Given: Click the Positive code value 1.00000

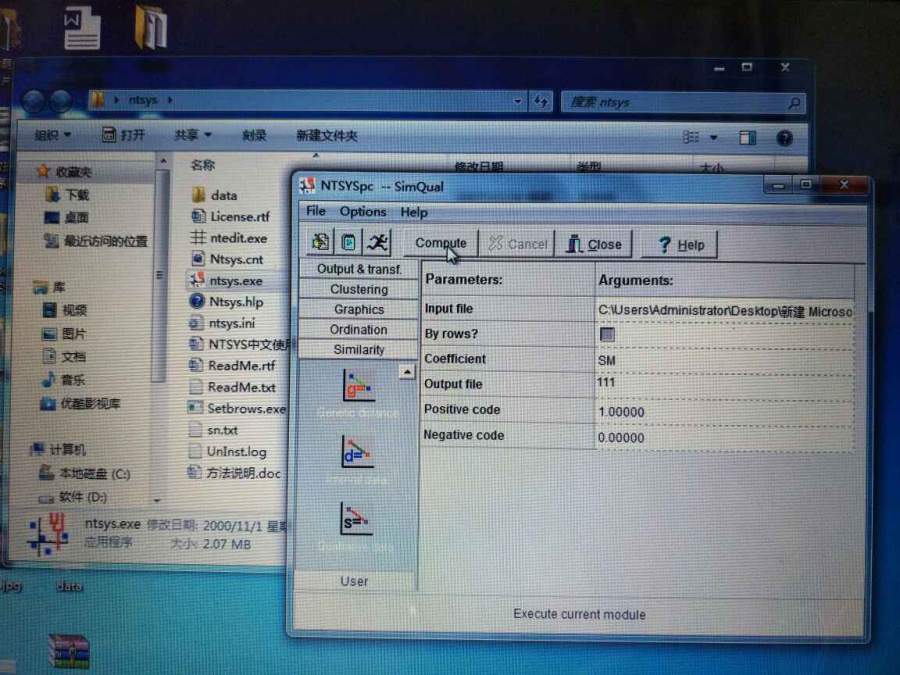Looking at the screenshot, I should tap(621, 412).
